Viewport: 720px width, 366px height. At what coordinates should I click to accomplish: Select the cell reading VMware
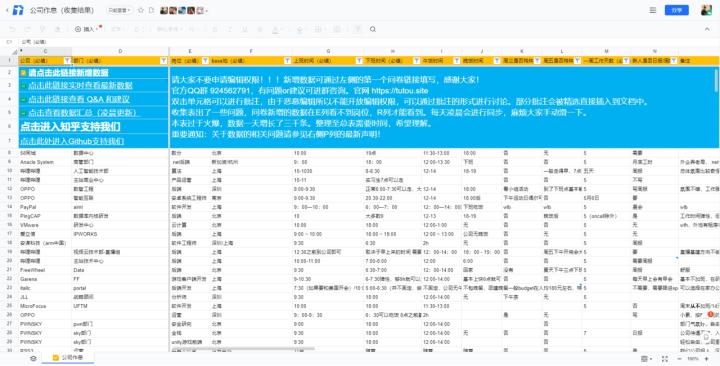(45, 225)
